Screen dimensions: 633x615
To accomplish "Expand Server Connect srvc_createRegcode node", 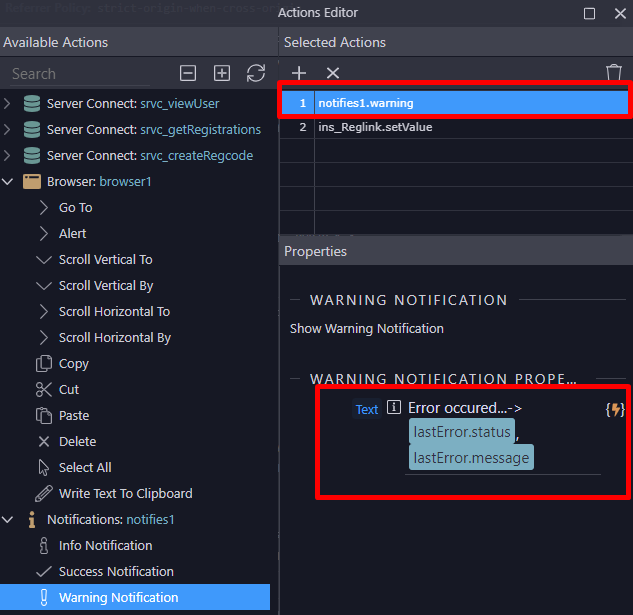I will pos(7,155).
